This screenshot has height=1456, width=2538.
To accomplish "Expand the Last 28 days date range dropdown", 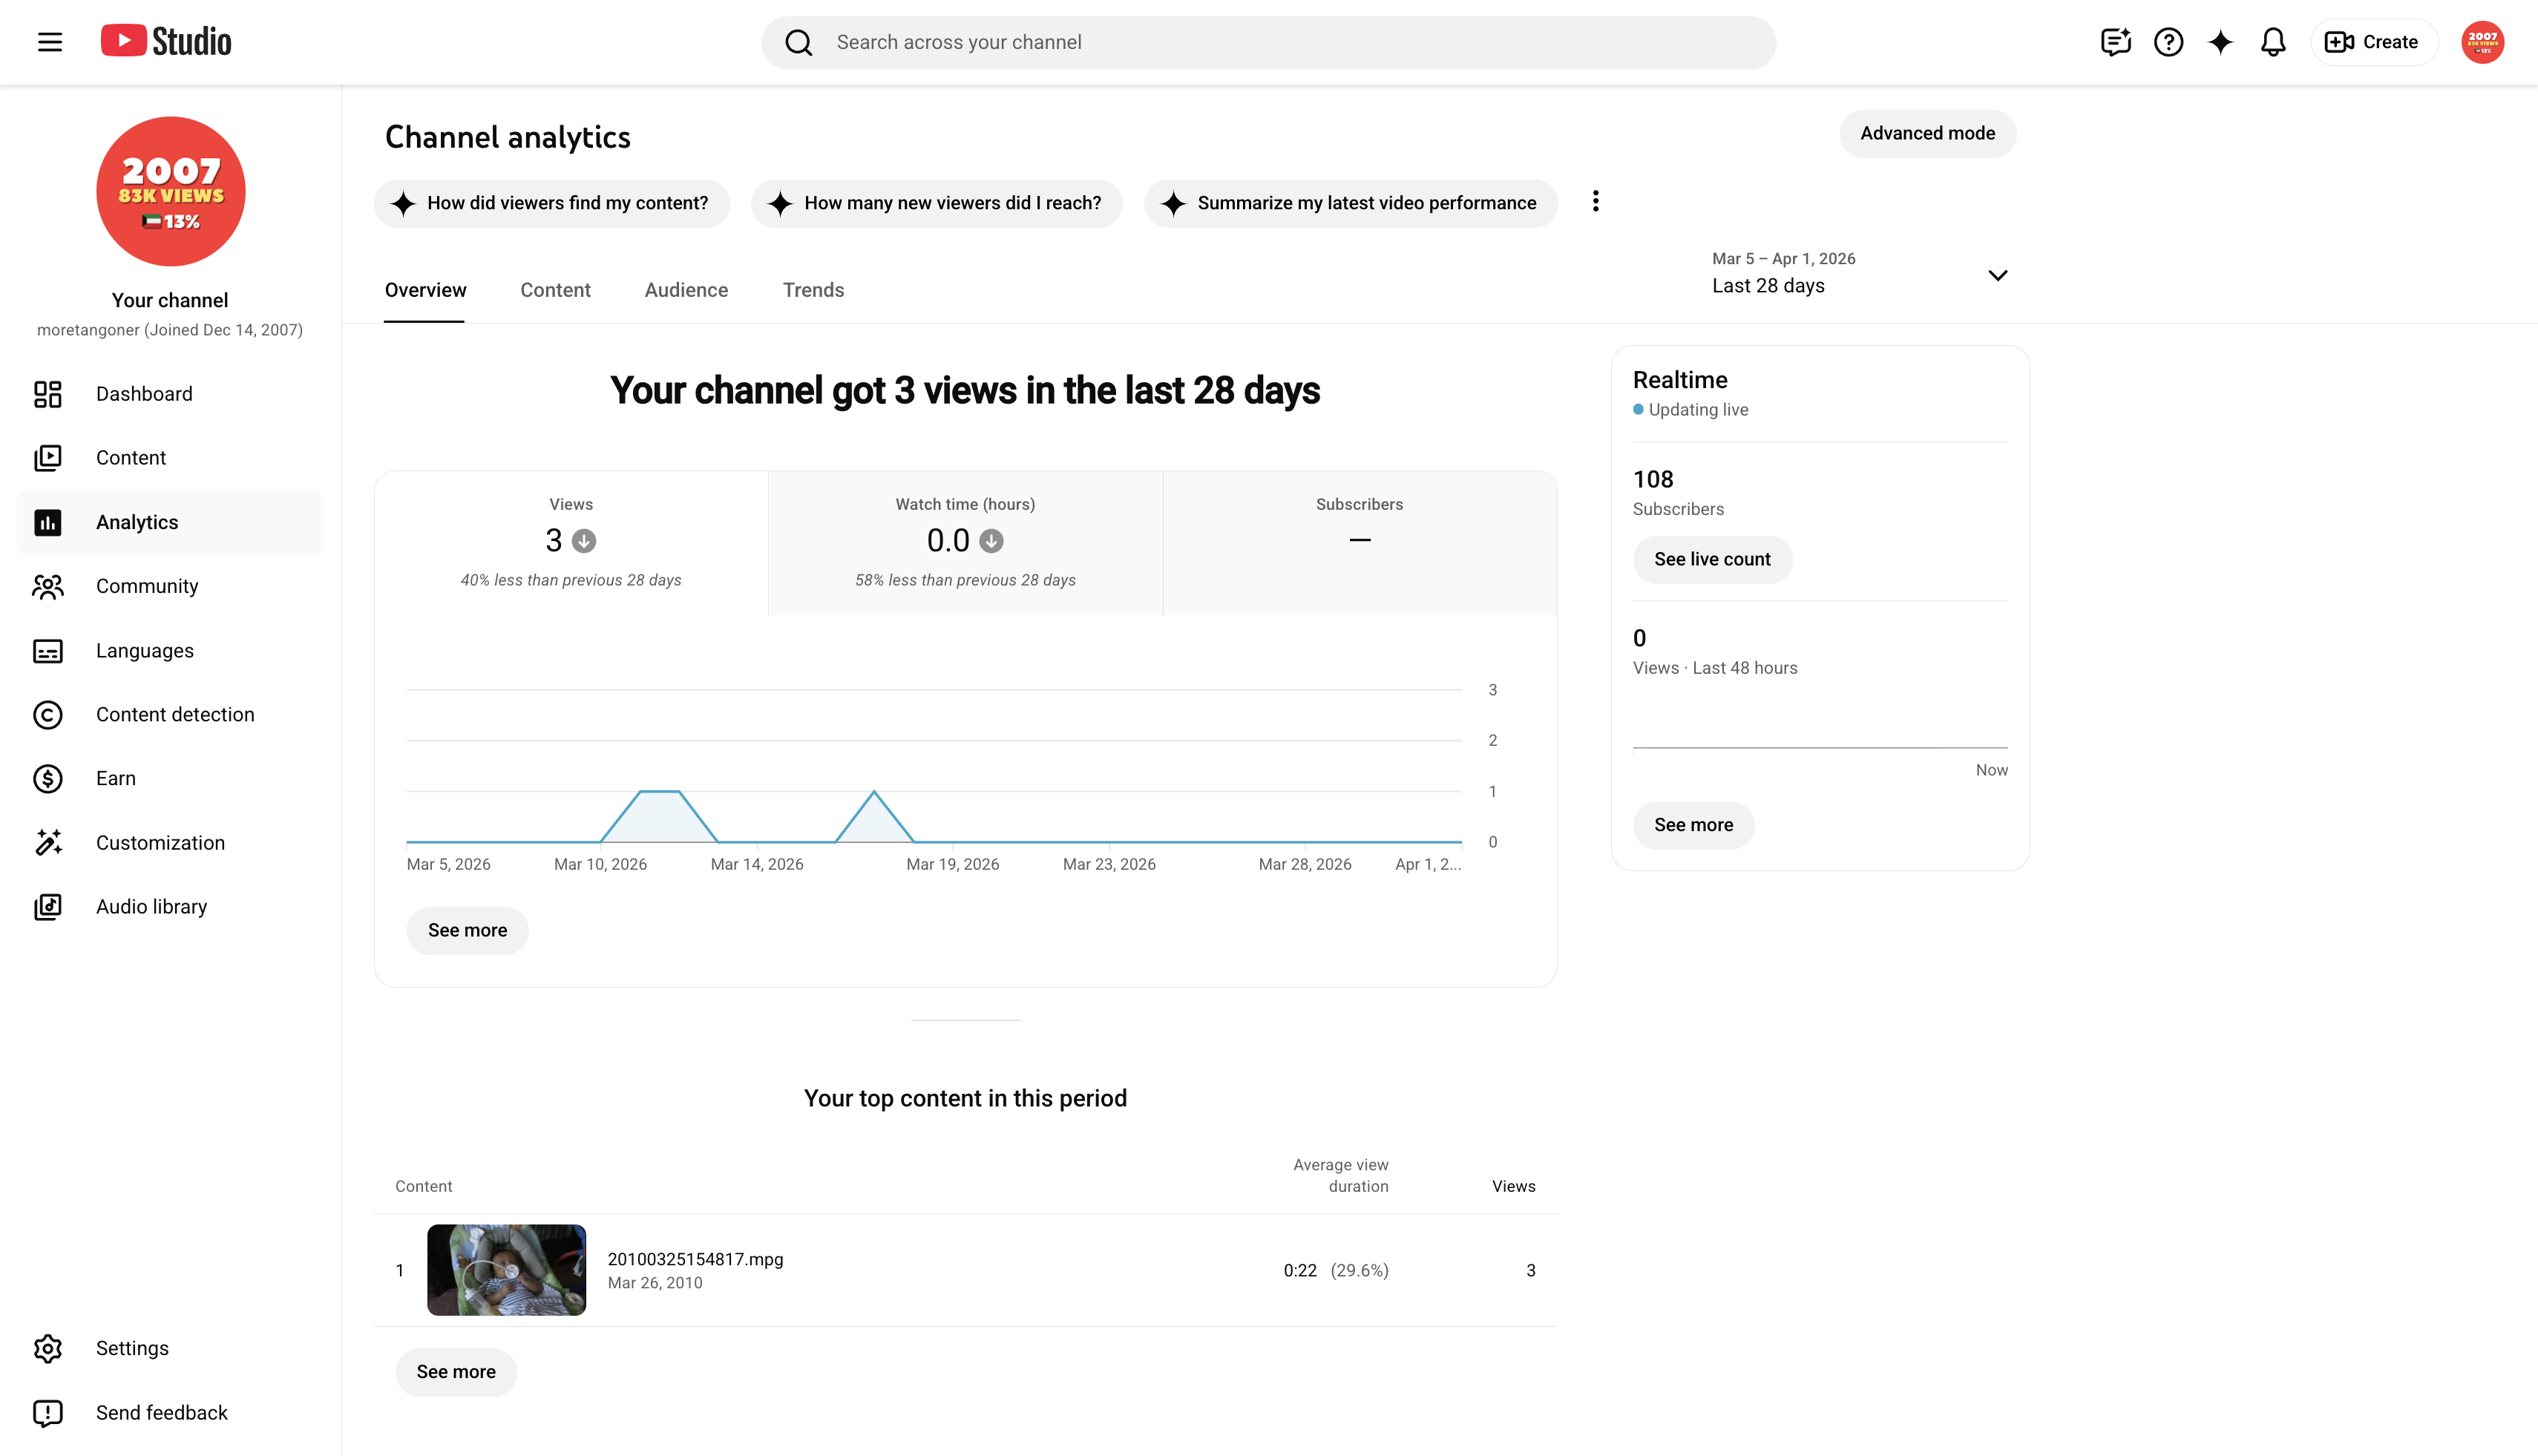I will pyautogui.click(x=1860, y=274).
